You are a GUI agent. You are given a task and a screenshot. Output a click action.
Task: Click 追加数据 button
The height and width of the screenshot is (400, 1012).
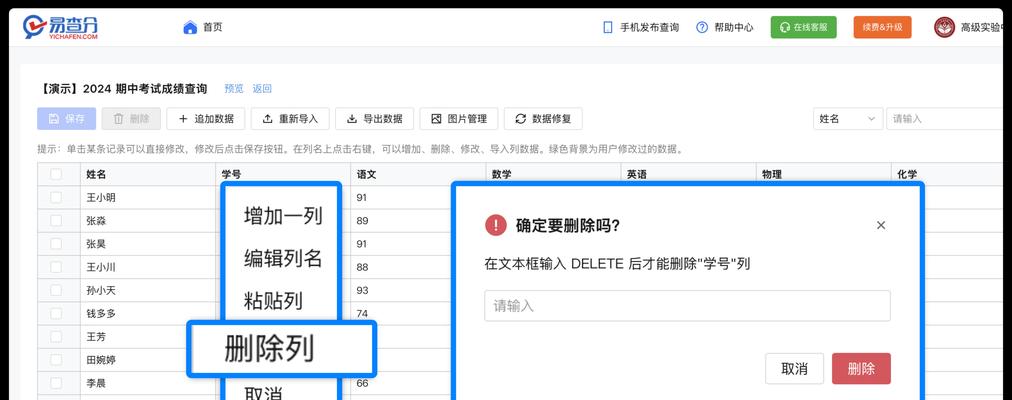[206, 119]
